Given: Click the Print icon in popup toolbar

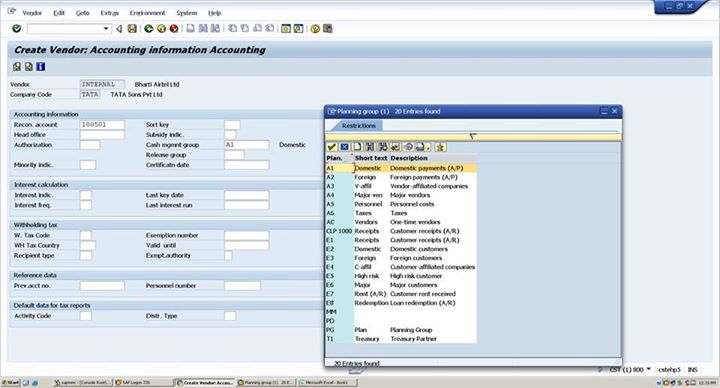Looking at the screenshot, I should point(420,147).
